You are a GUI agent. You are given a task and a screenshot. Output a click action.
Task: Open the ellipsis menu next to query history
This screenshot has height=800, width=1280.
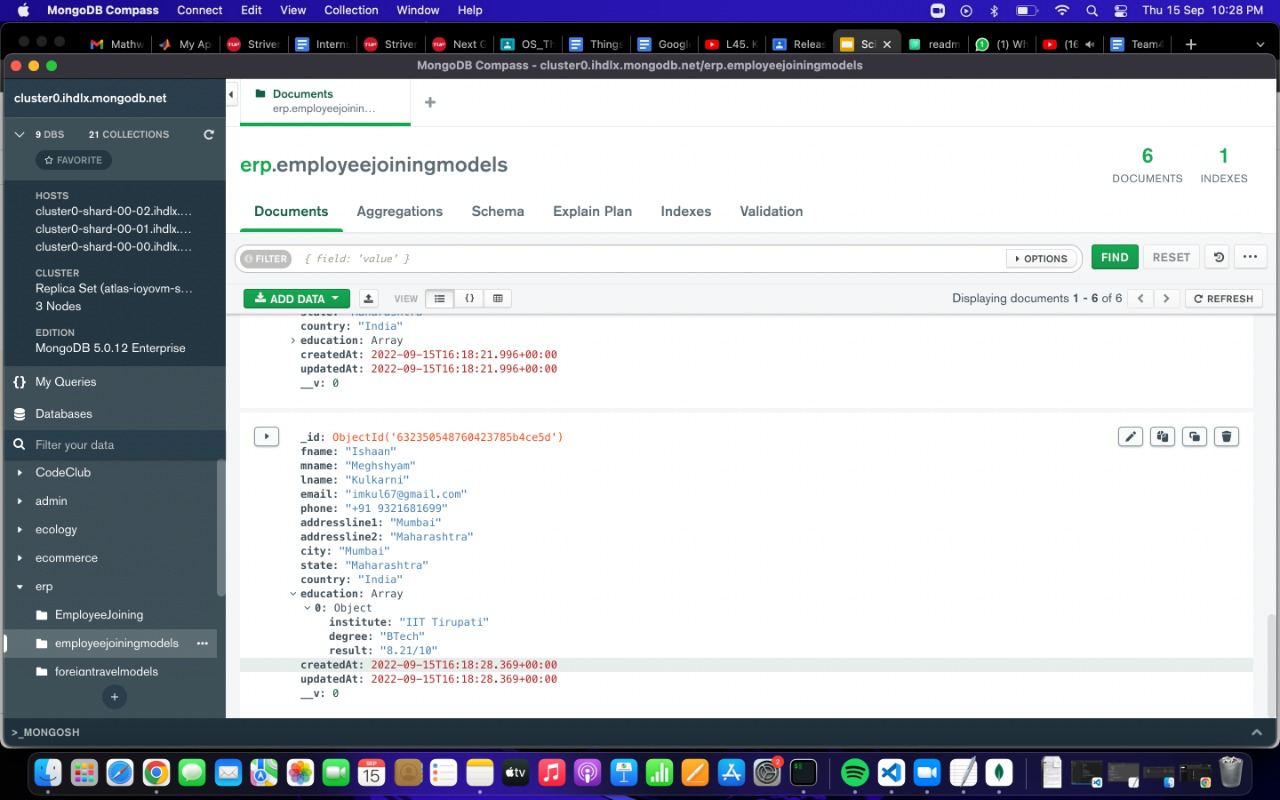pyautogui.click(x=1250, y=257)
